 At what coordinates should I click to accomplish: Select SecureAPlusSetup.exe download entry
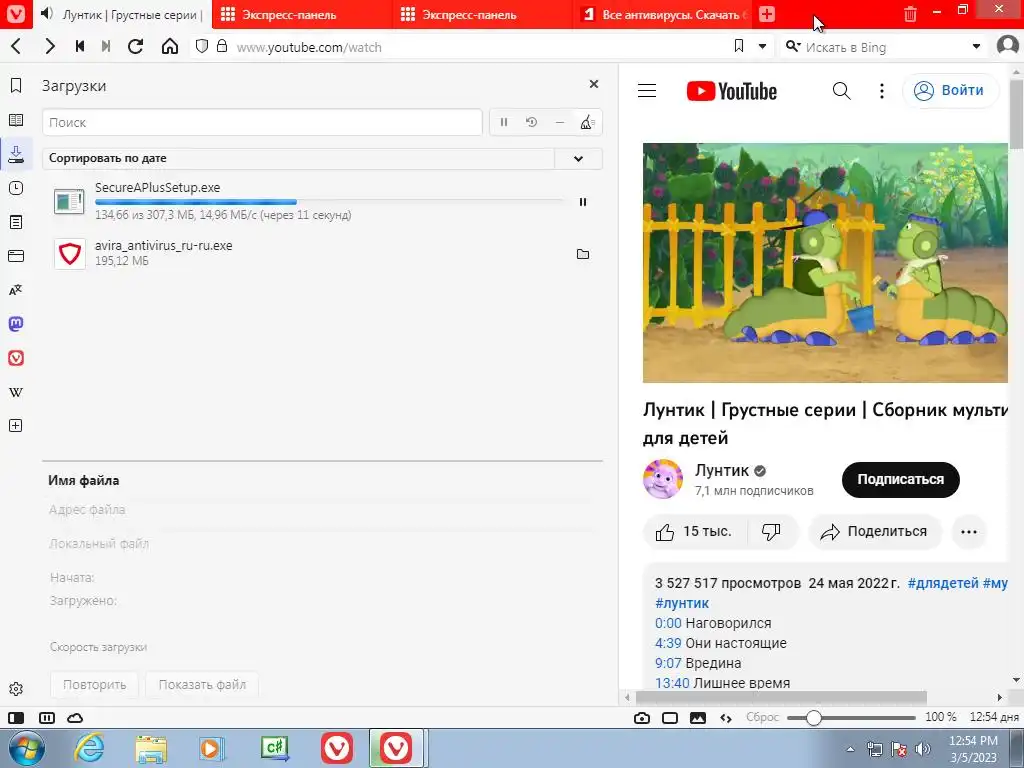click(323, 201)
